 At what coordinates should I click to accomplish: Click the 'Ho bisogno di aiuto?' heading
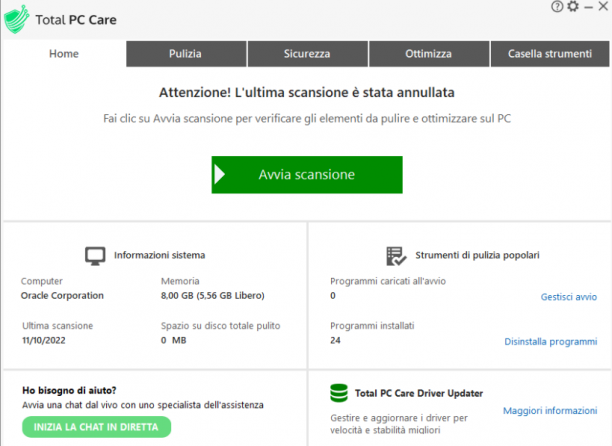(x=69, y=390)
